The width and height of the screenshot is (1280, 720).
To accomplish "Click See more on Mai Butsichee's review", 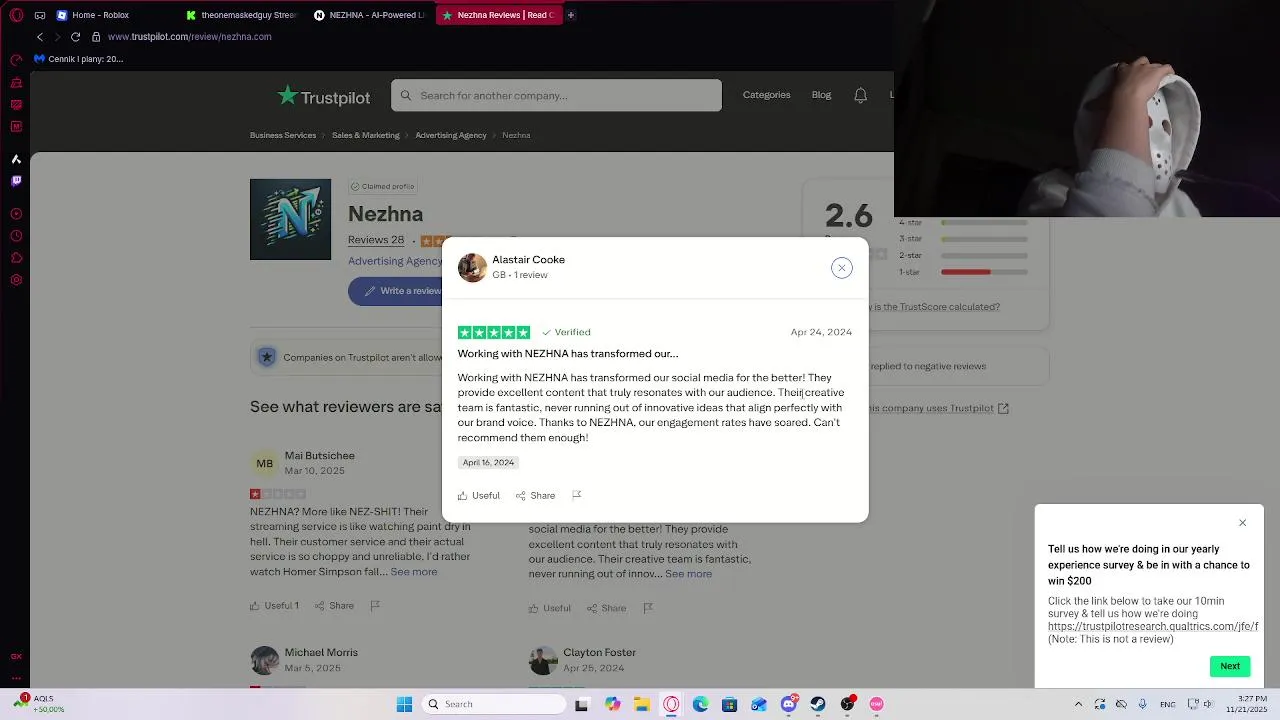I will [x=414, y=572].
